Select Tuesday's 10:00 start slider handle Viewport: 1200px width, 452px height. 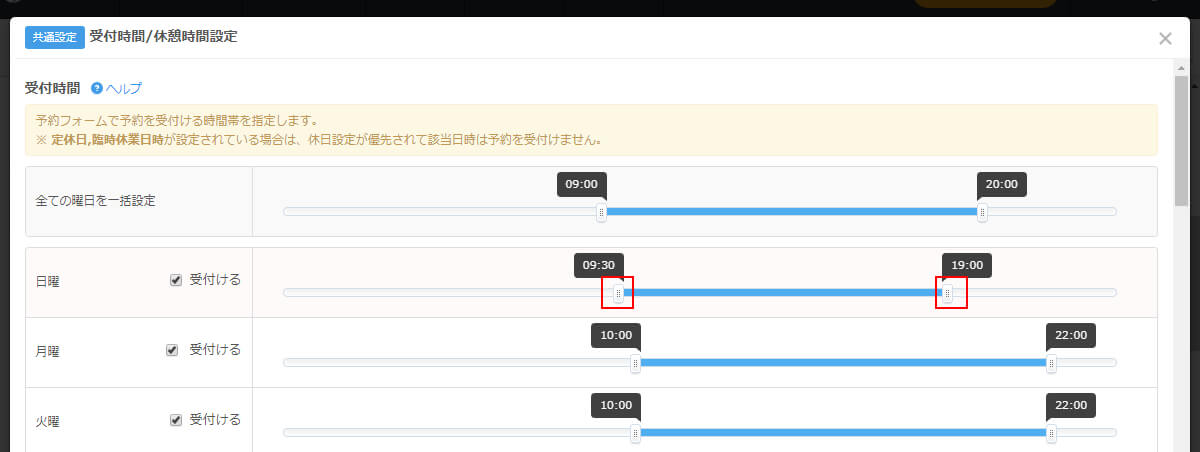(635, 433)
